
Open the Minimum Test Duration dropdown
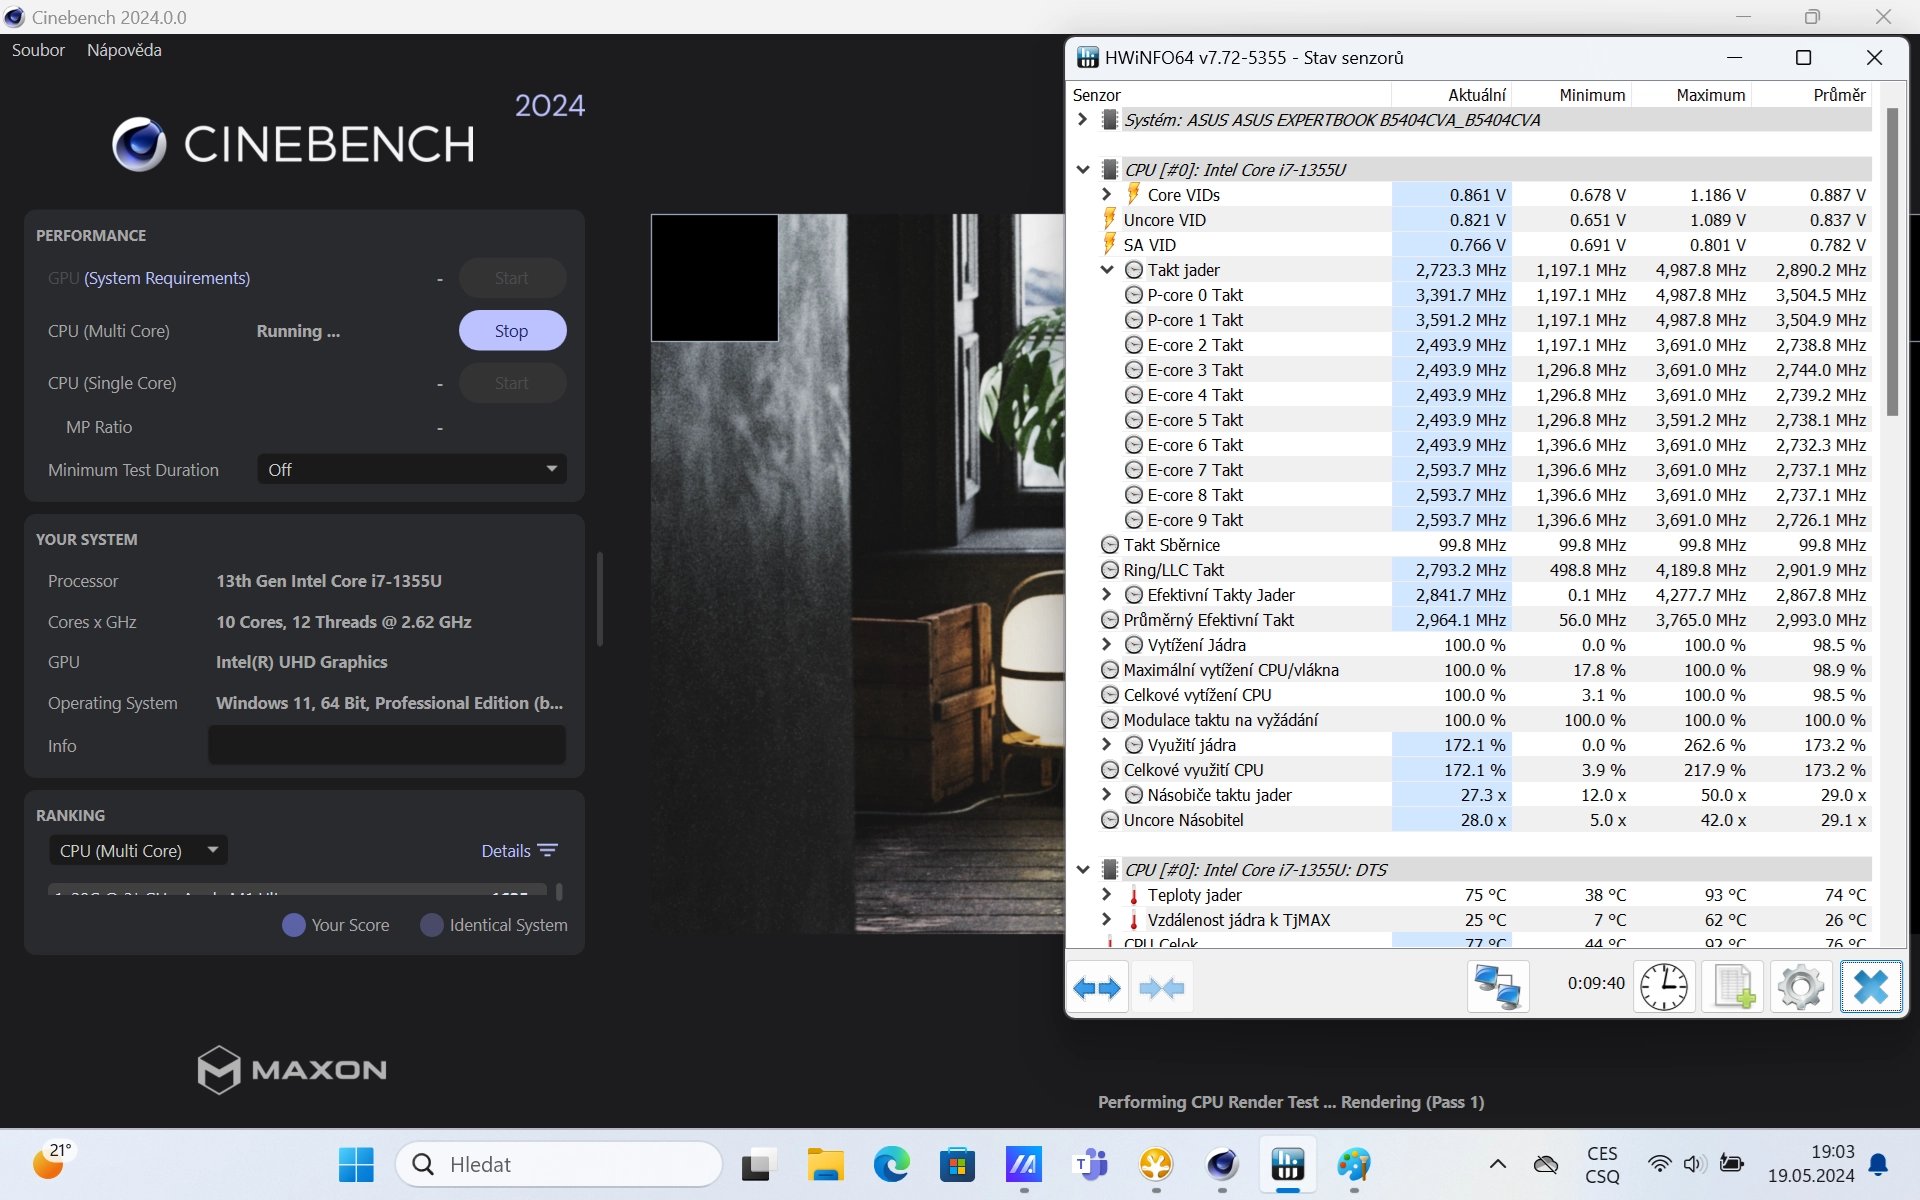412,470
